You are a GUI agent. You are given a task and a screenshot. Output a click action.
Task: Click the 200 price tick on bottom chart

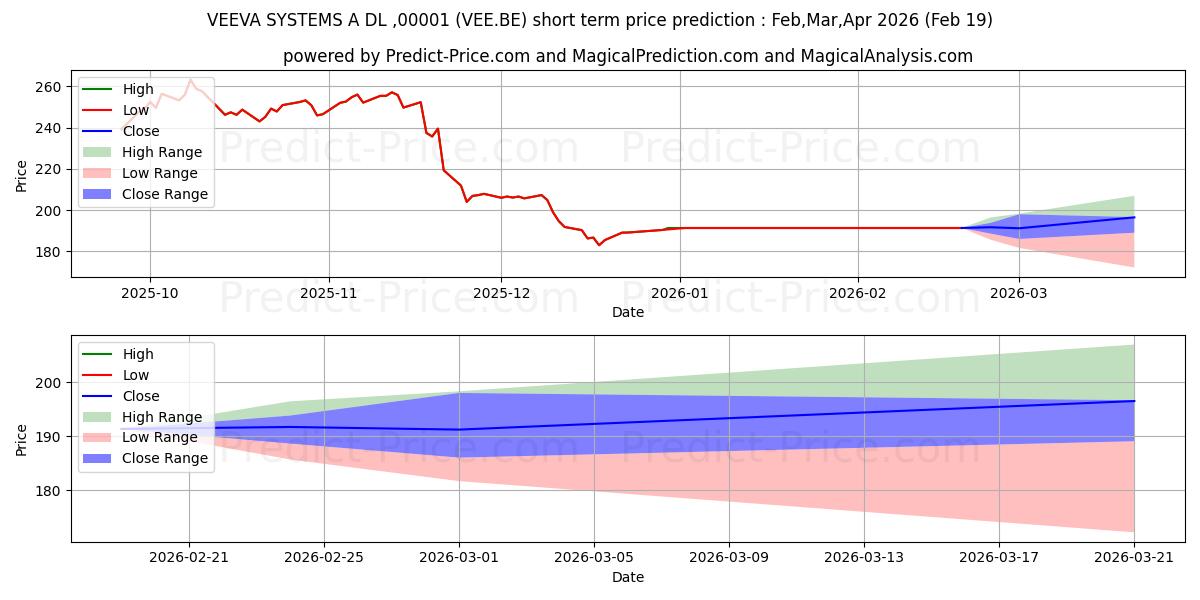click(48, 383)
